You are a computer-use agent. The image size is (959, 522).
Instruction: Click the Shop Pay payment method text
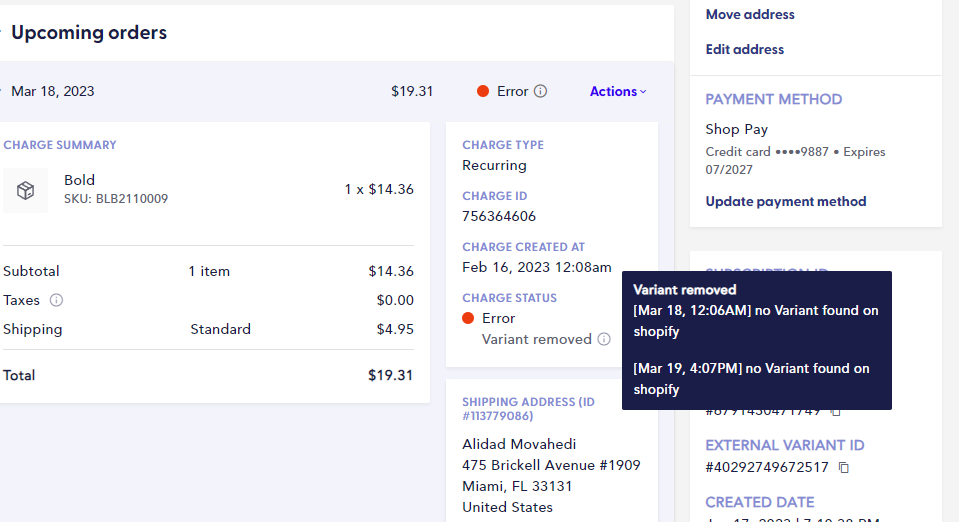coord(736,129)
